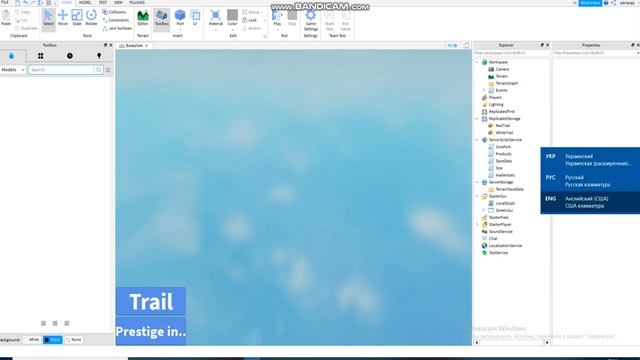Switch to the TEST ribbon tab
Viewport: 640px width, 360px height.
(x=103, y=2)
